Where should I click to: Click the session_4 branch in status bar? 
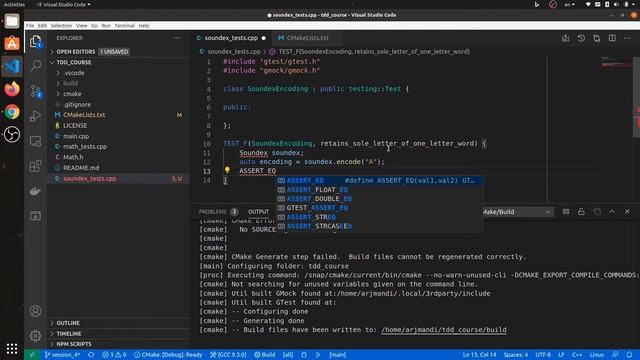point(62,355)
